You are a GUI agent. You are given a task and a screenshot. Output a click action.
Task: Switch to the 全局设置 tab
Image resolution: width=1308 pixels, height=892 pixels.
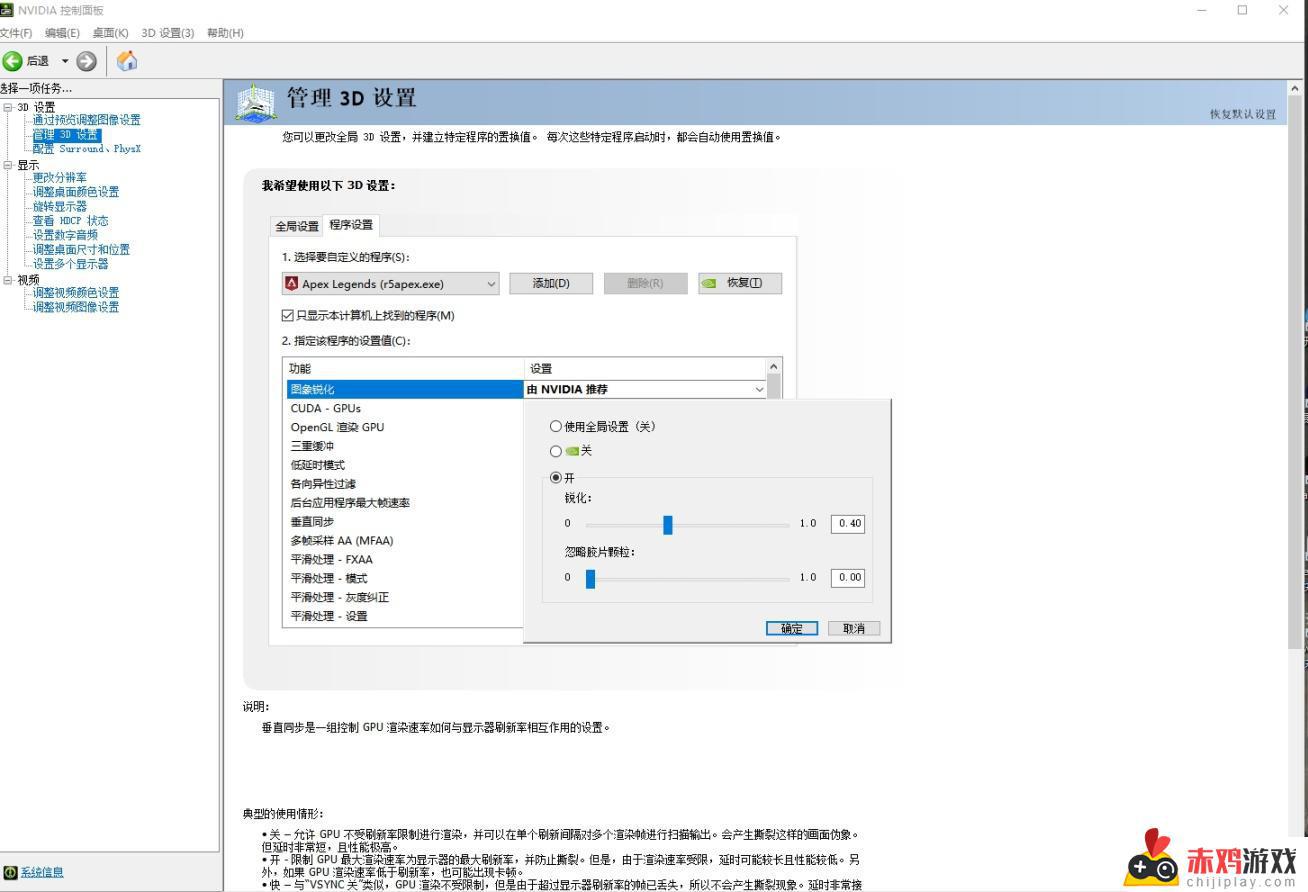pyautogui.click(x=297, y=226)
